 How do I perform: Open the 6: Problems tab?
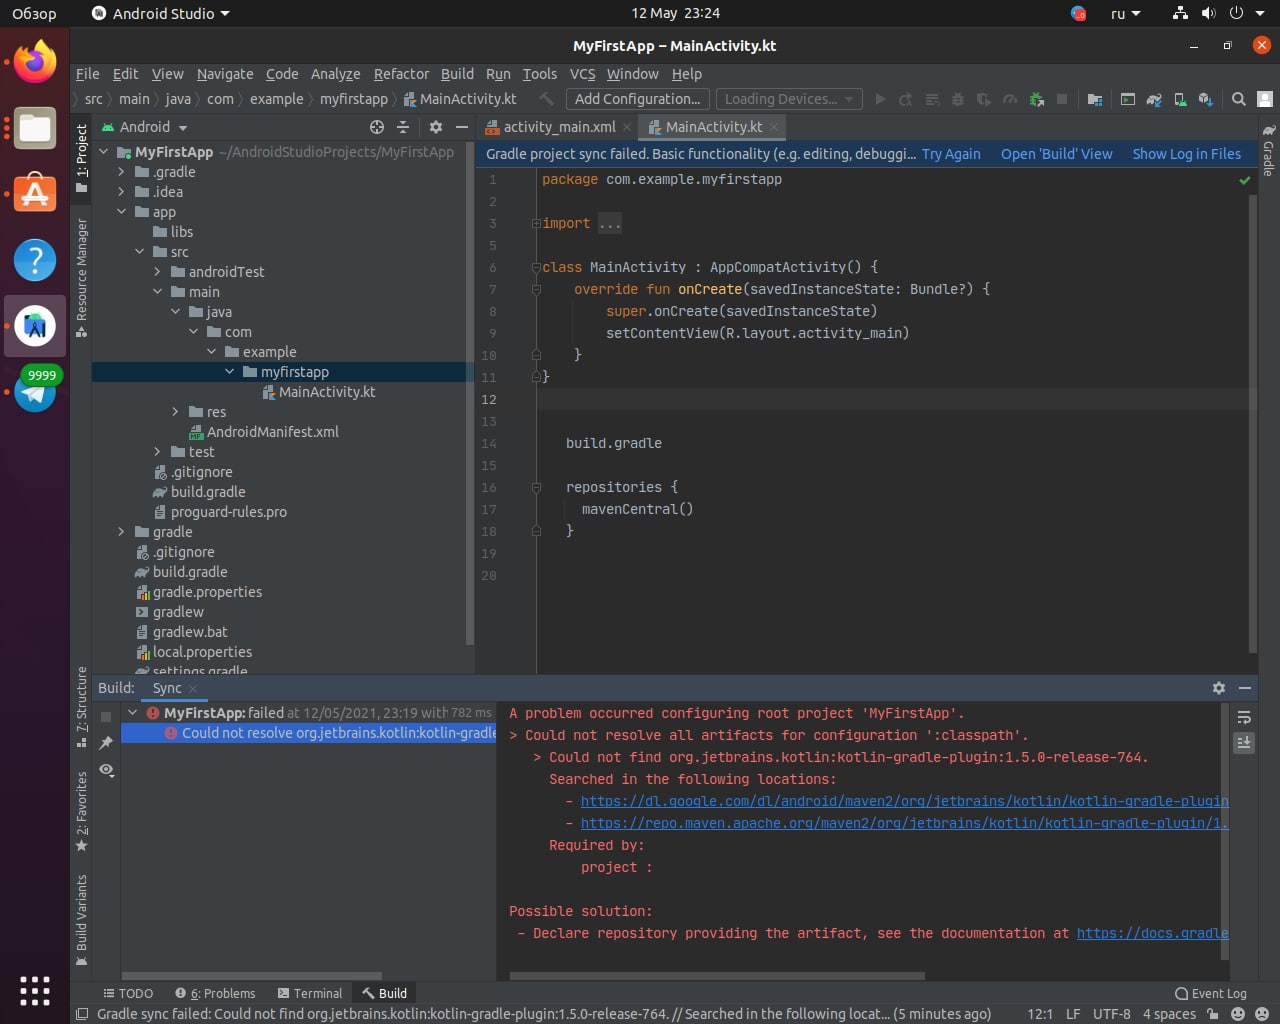coord(215,993)
